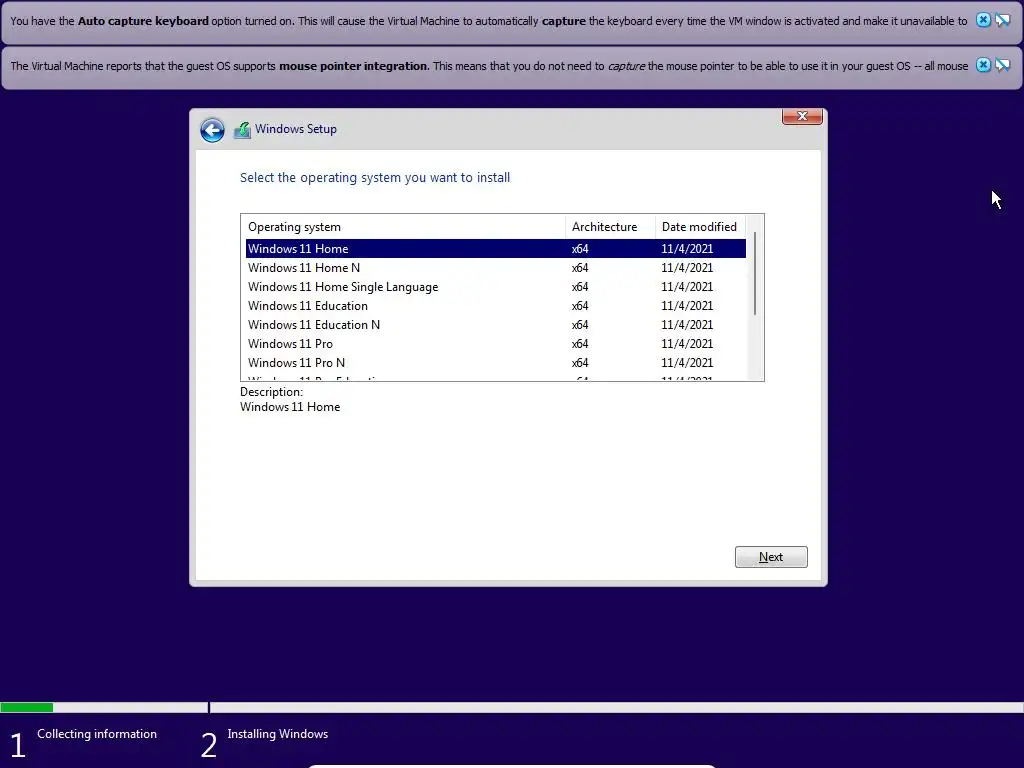This screenshot has width=1024, height=768.
Task: Select Windows 11 Pro edition
Action: pyautogui.click(x=496, y=344)
